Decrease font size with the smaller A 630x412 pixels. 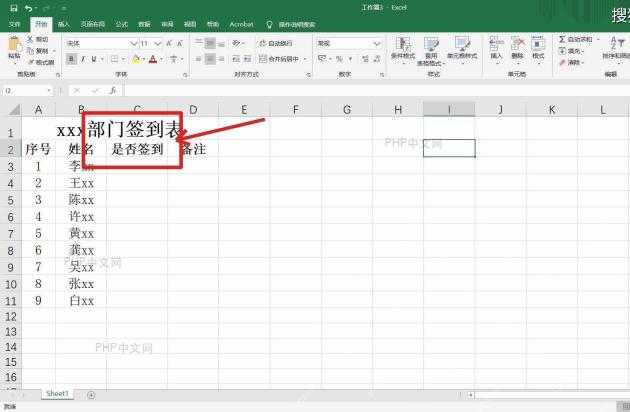(x=180, y=43)
